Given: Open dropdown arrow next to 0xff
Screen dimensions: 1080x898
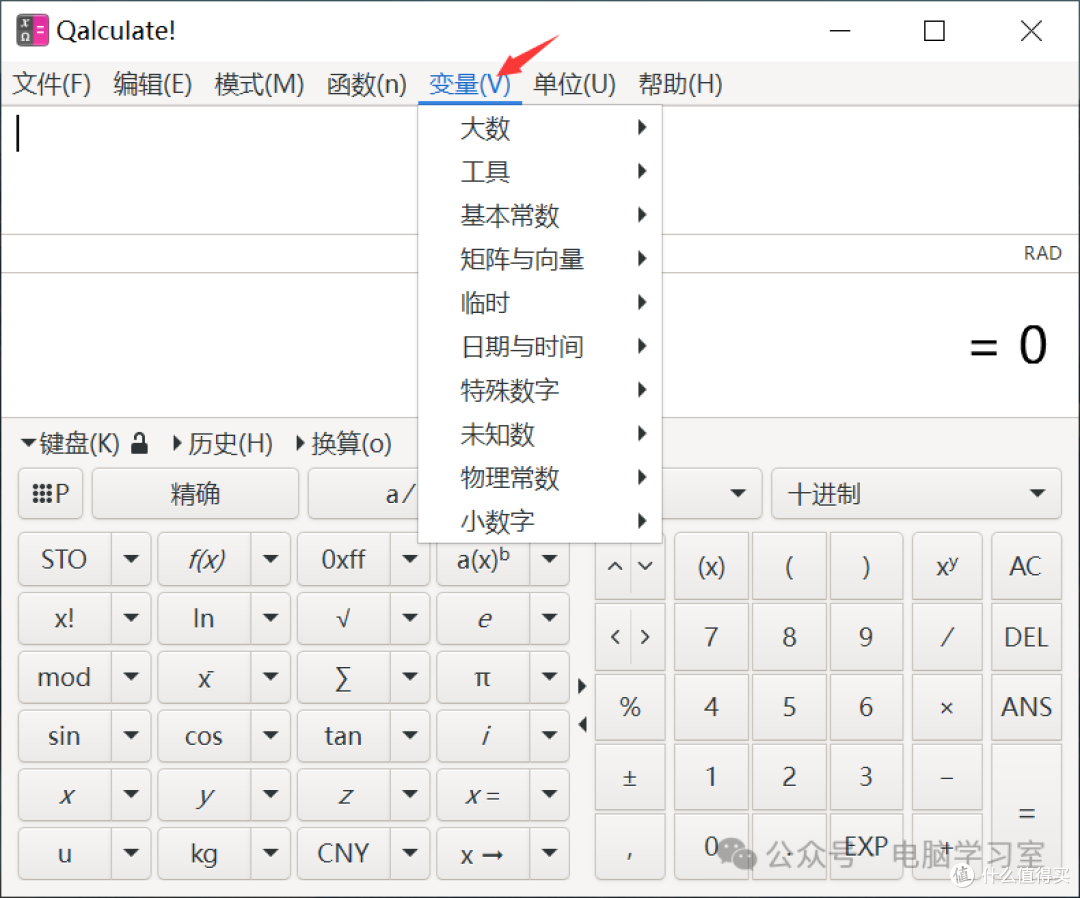Looking at the screenshot, I should (410, 559).
